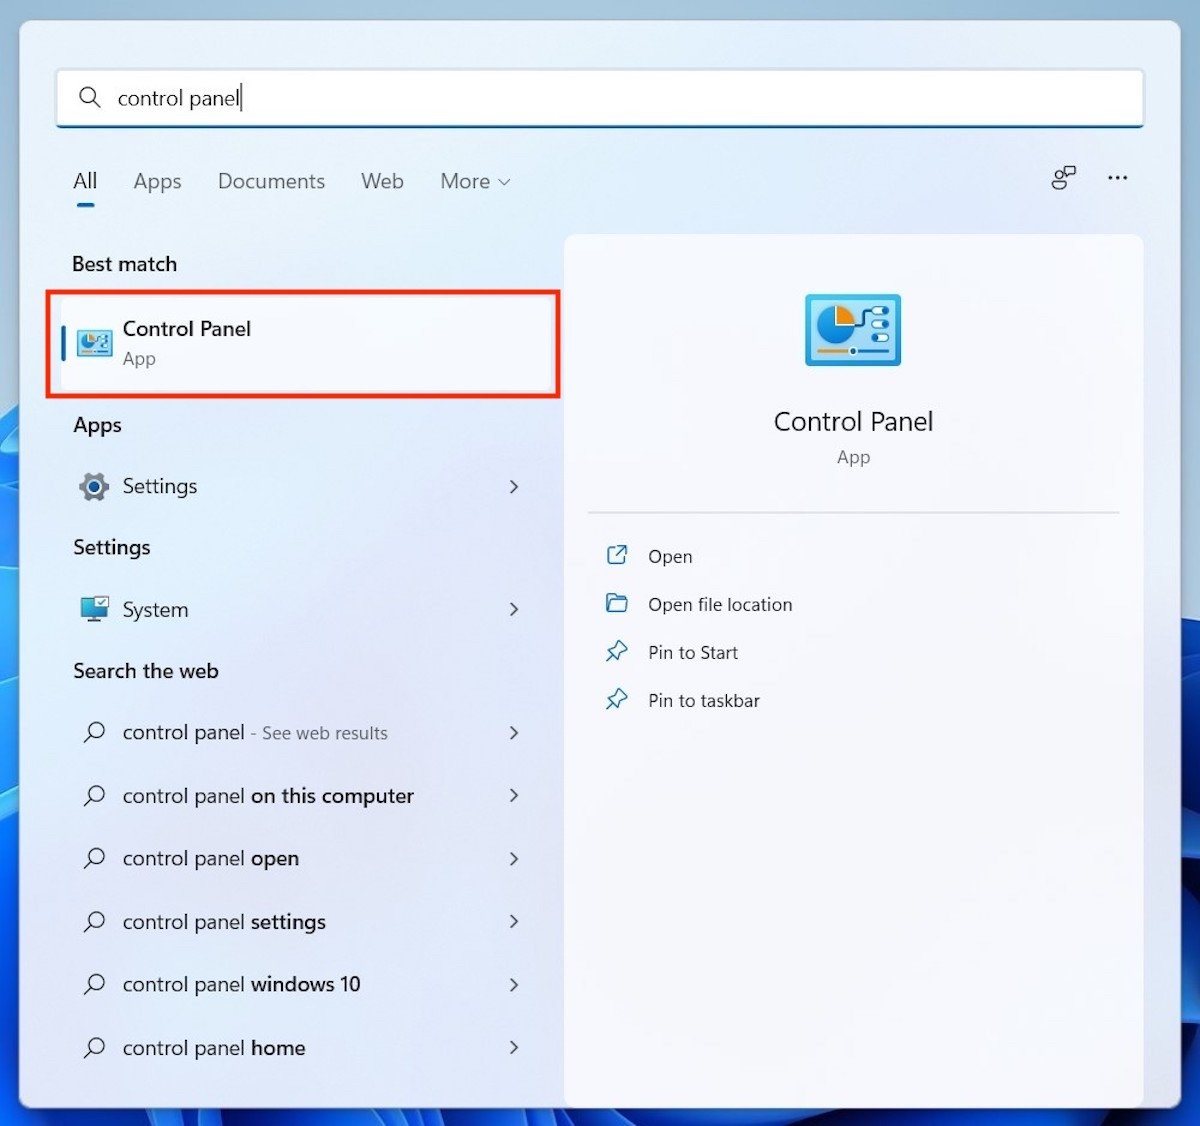This screenshot has height=1126, width=1200.
Task: Select 'control panel - See web results' suggestion
Action: [255, 733]
